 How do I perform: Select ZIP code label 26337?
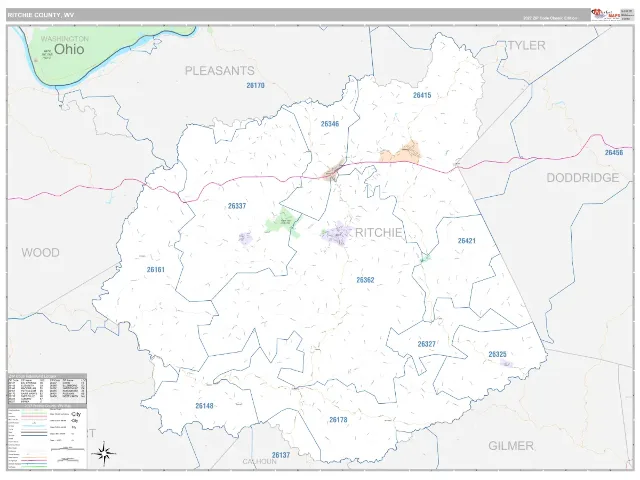pyautogui.click(x=237, y=206)
